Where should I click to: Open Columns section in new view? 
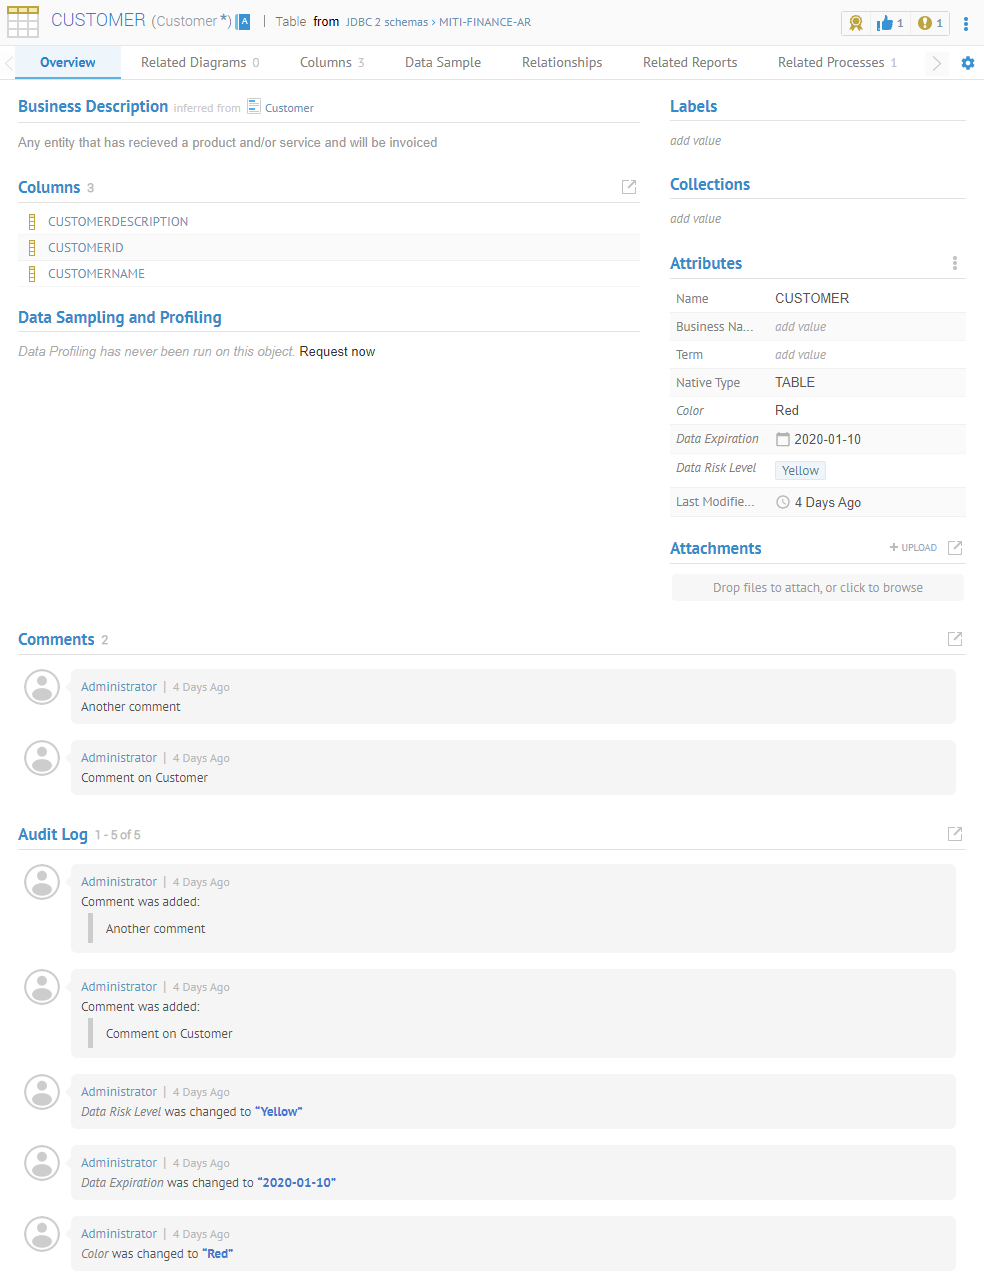point(629,187)
